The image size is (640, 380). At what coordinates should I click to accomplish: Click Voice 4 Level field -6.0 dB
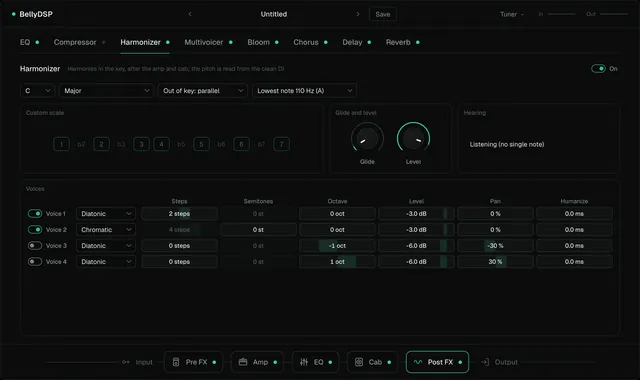point(416,262)
